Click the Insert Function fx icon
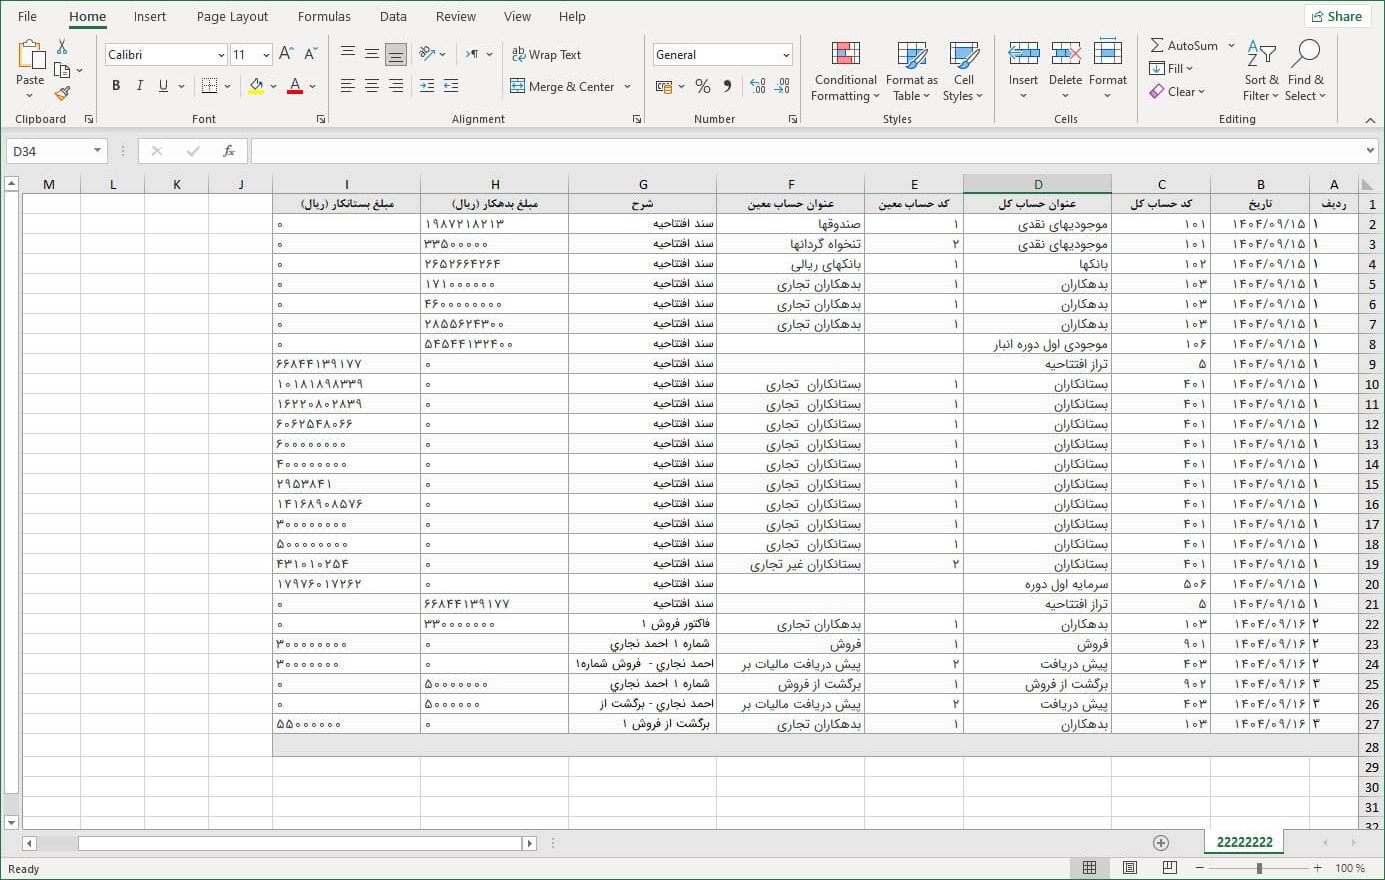 pos(229,151)
